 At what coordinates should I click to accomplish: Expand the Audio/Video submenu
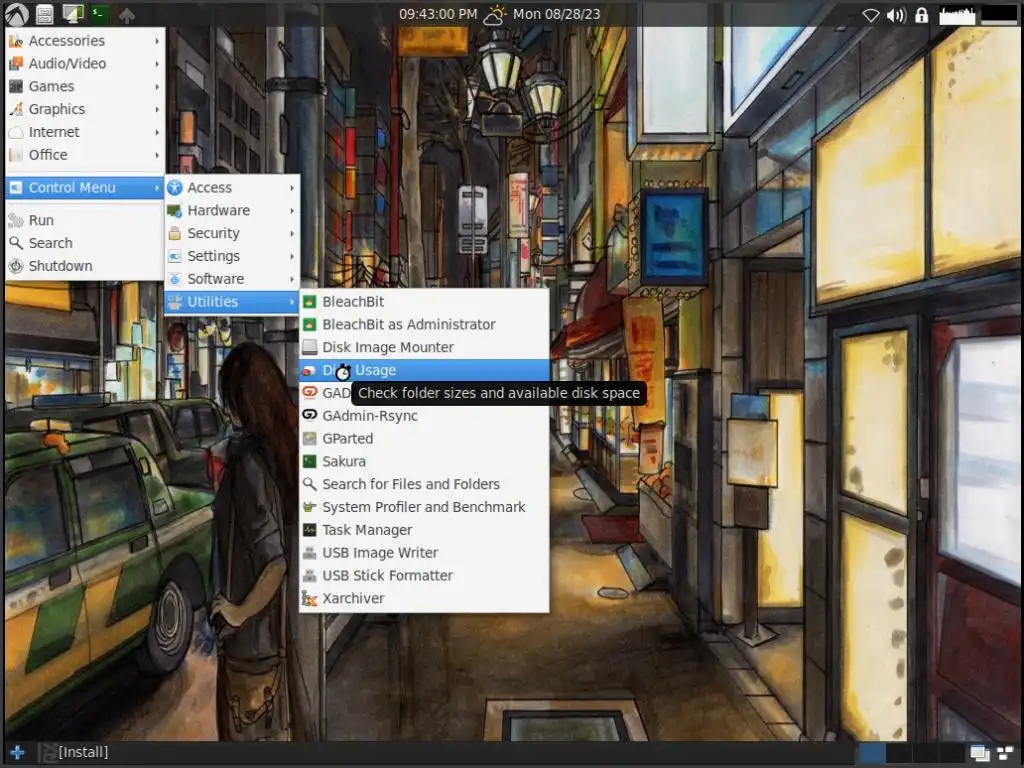[x=84, y=63]
